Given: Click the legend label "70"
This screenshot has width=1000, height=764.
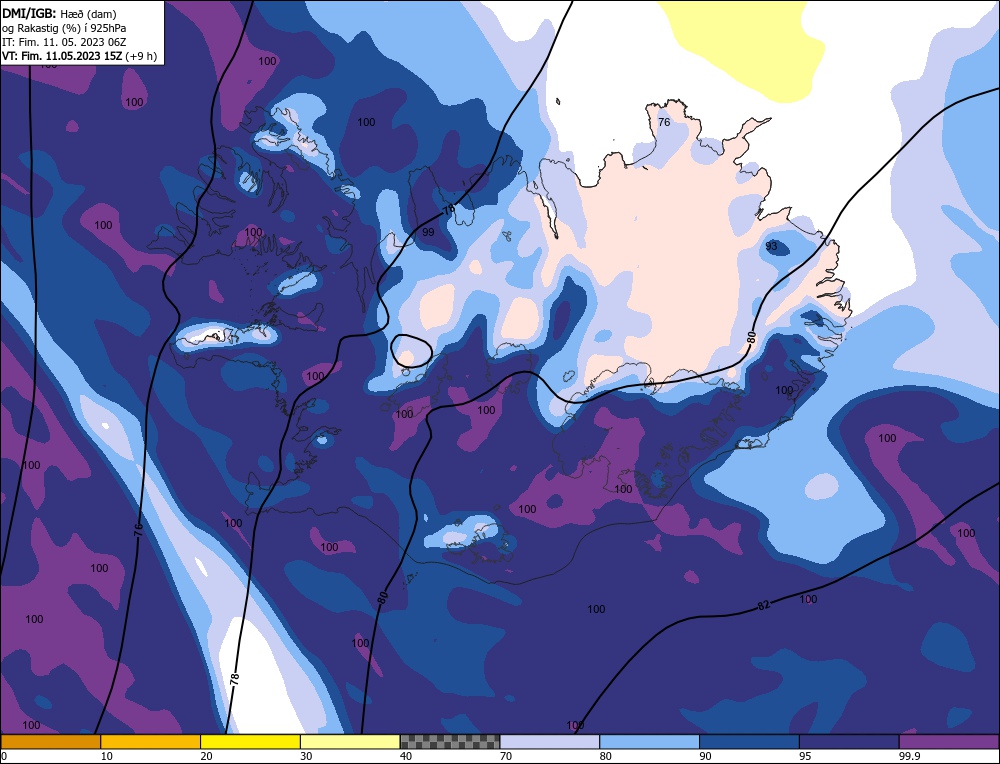Looking at the screenshot, I should [506, 756].
